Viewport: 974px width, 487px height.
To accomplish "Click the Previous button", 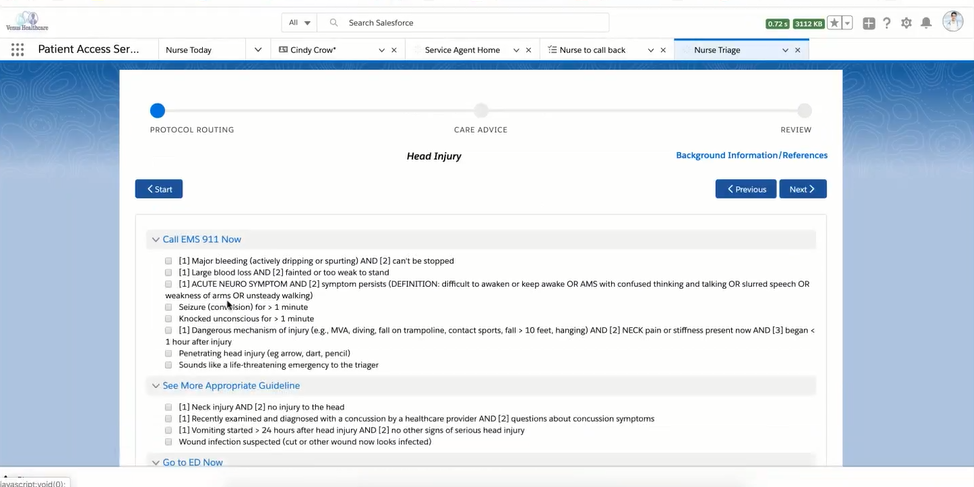I will click(x=746, y=189).
